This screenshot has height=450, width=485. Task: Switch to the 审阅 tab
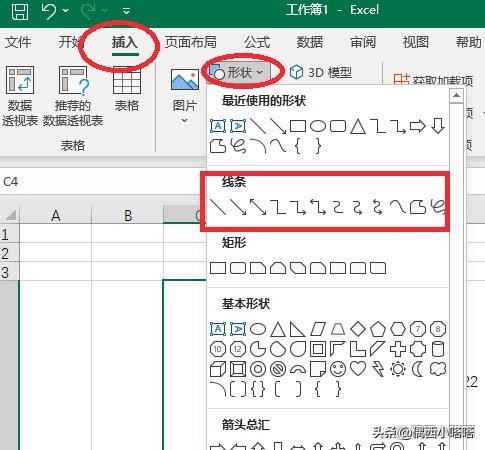363,42
